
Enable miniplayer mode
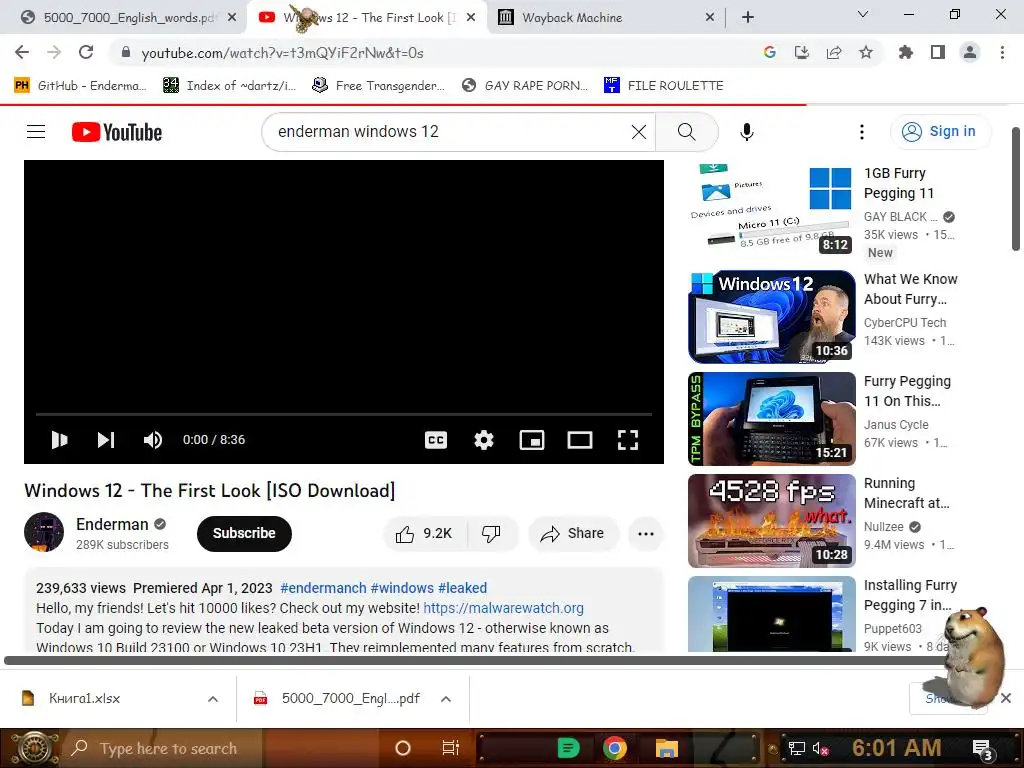coord(532,440)
